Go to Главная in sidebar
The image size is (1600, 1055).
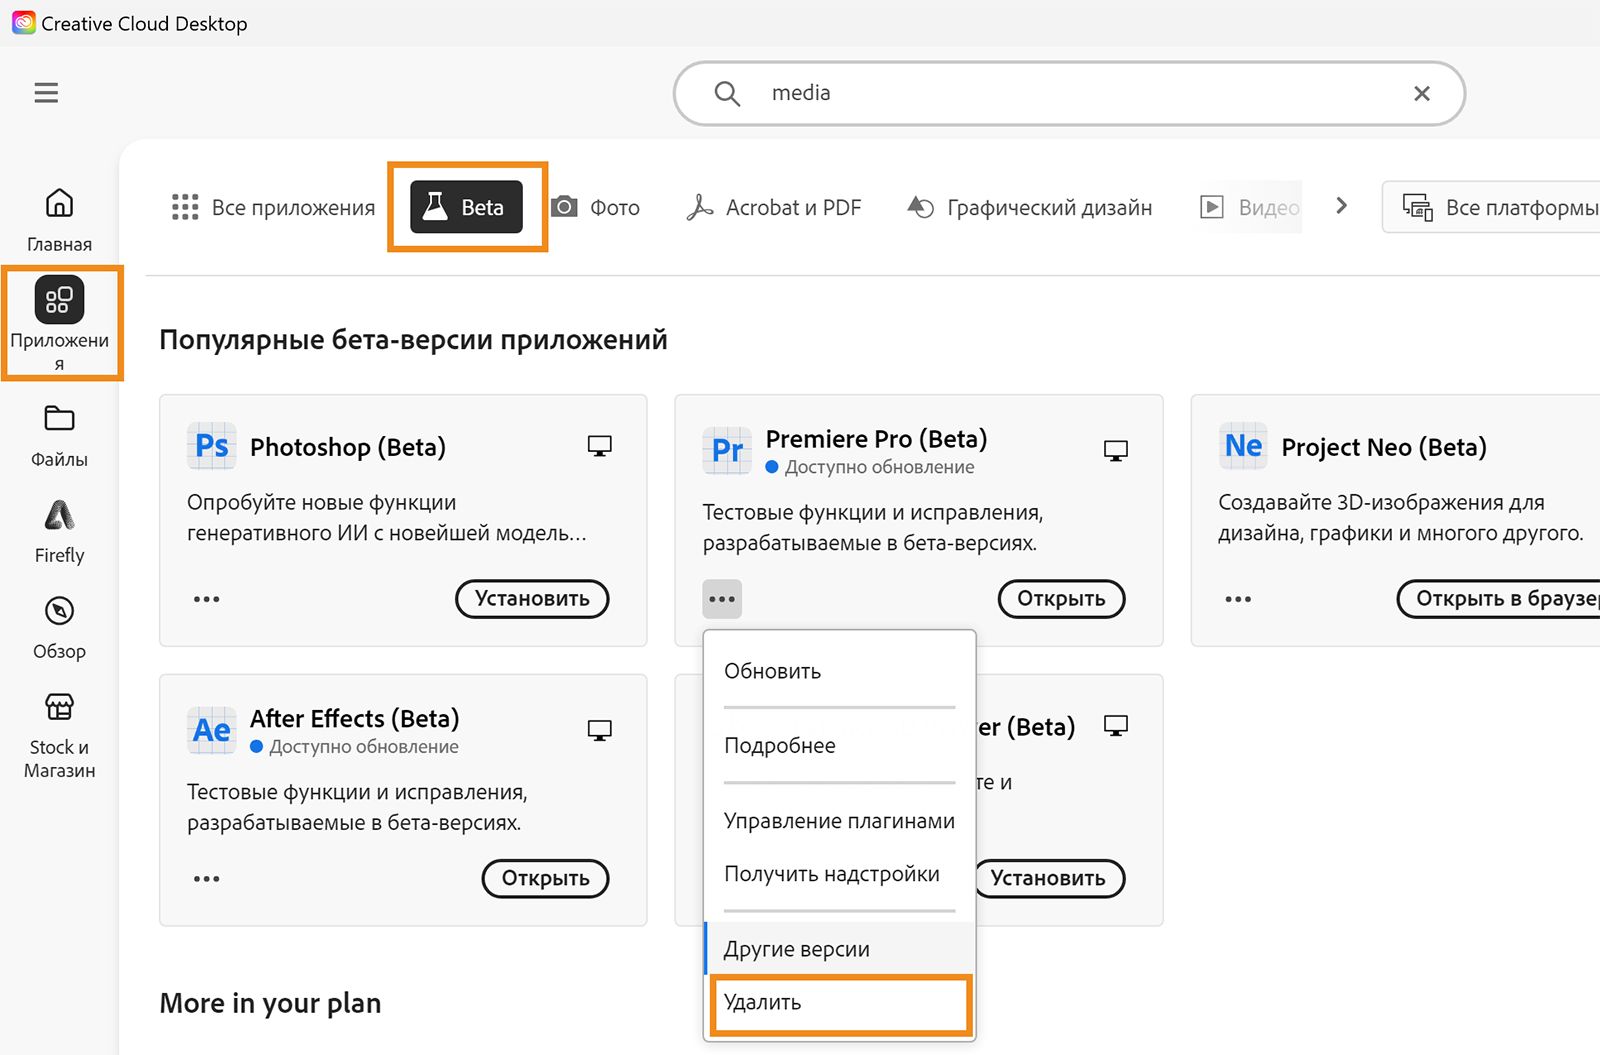tap(59, 220)
